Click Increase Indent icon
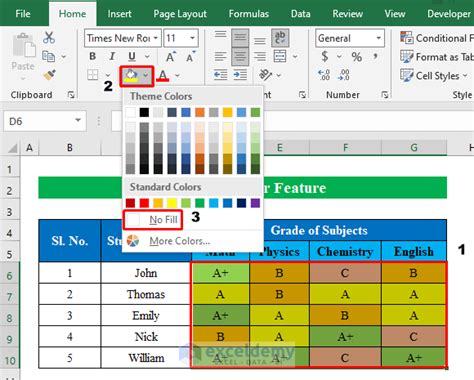Screen dimensions: 474x380 [x=240, y=75]
